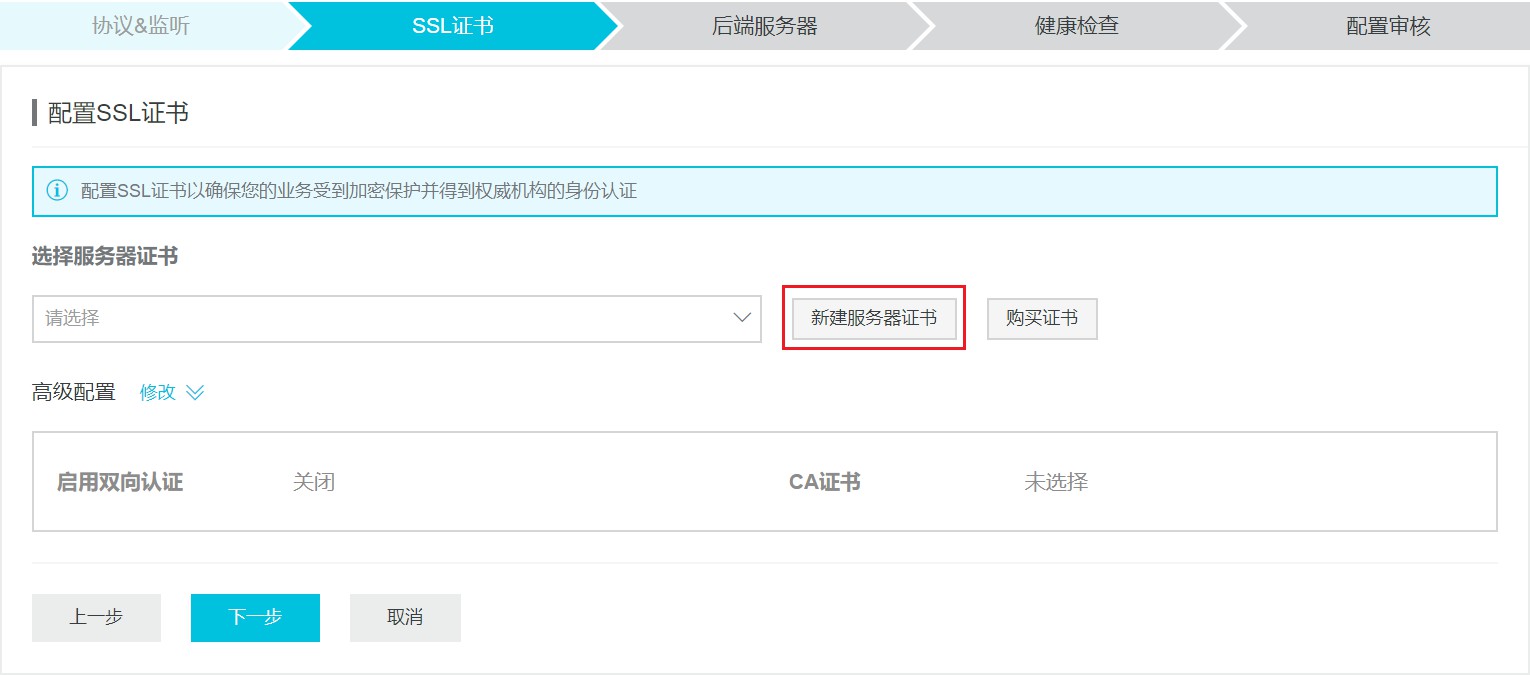This screenshot has width=1530, height=675.
Task: Click the 配置SSL证书 section heading
Action: 118,113
